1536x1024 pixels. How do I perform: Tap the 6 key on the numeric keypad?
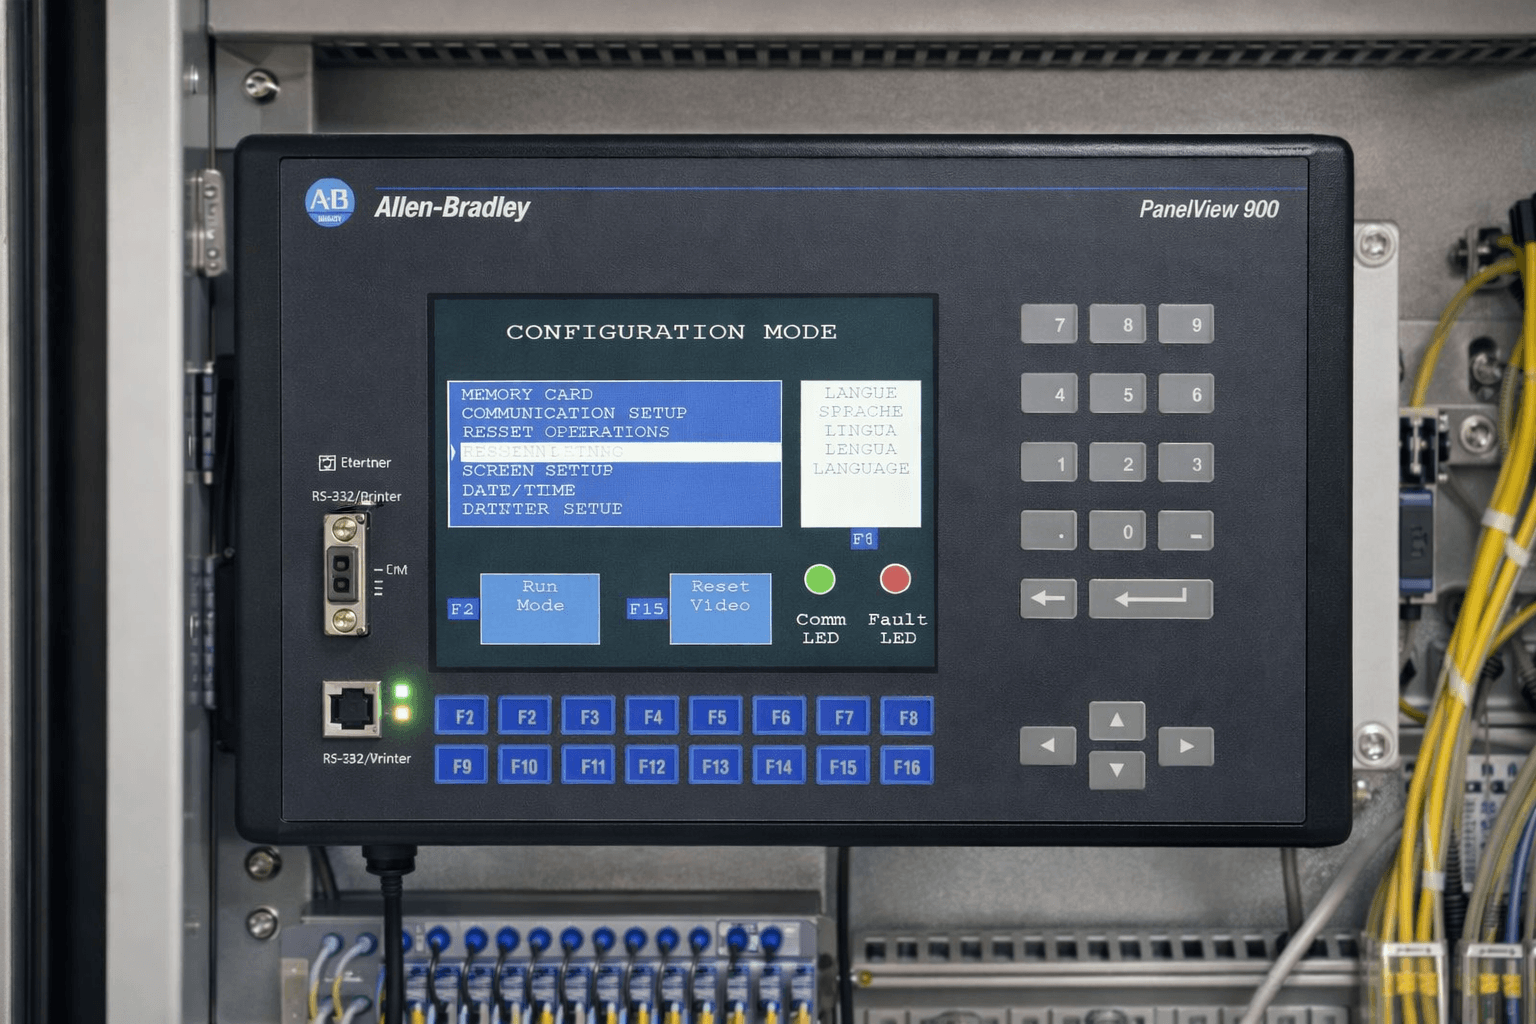click(x=1186, y=394)
